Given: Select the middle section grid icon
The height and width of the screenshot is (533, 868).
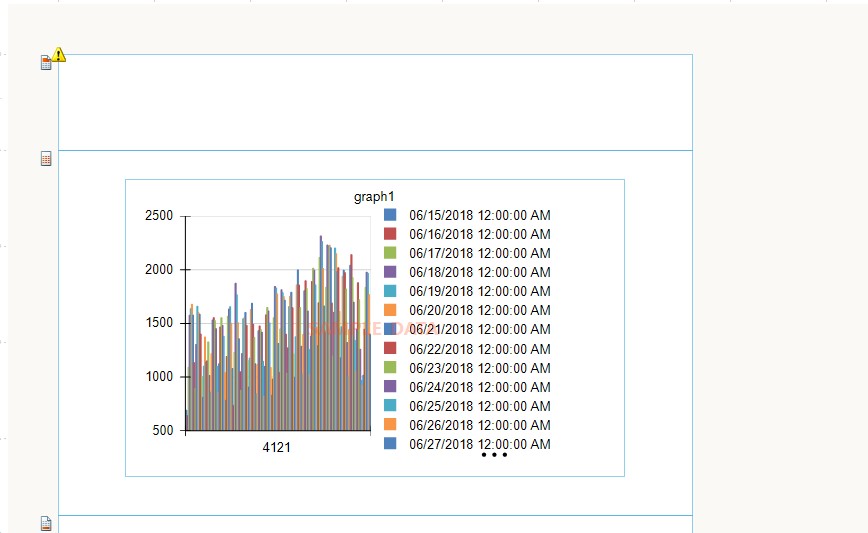Looking at the screenshot, I should (46, 159).
